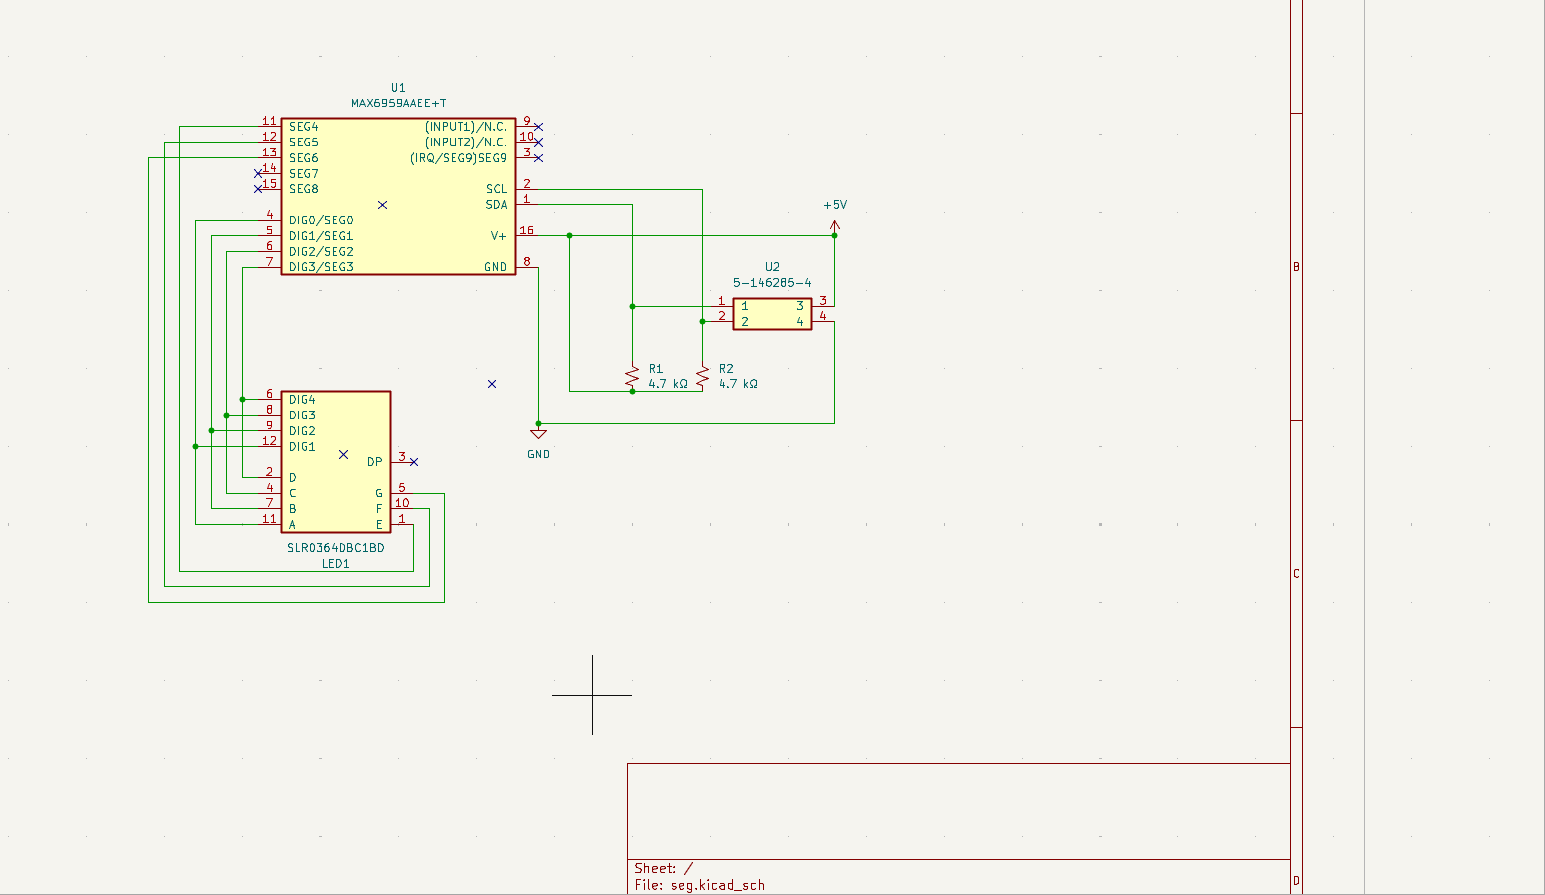This screenshot has width=1545, height=895.
Task: Select no-connect flag on SEG7 pin 14
Action: [258, 173]
